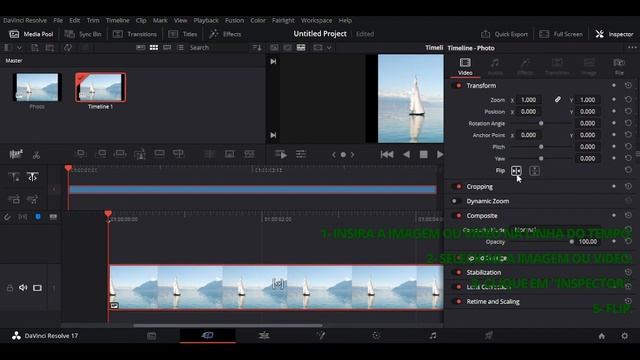Toggle the Inspector panel
Image resolution: width=640 pixels, height=360 pixels.
614,34
